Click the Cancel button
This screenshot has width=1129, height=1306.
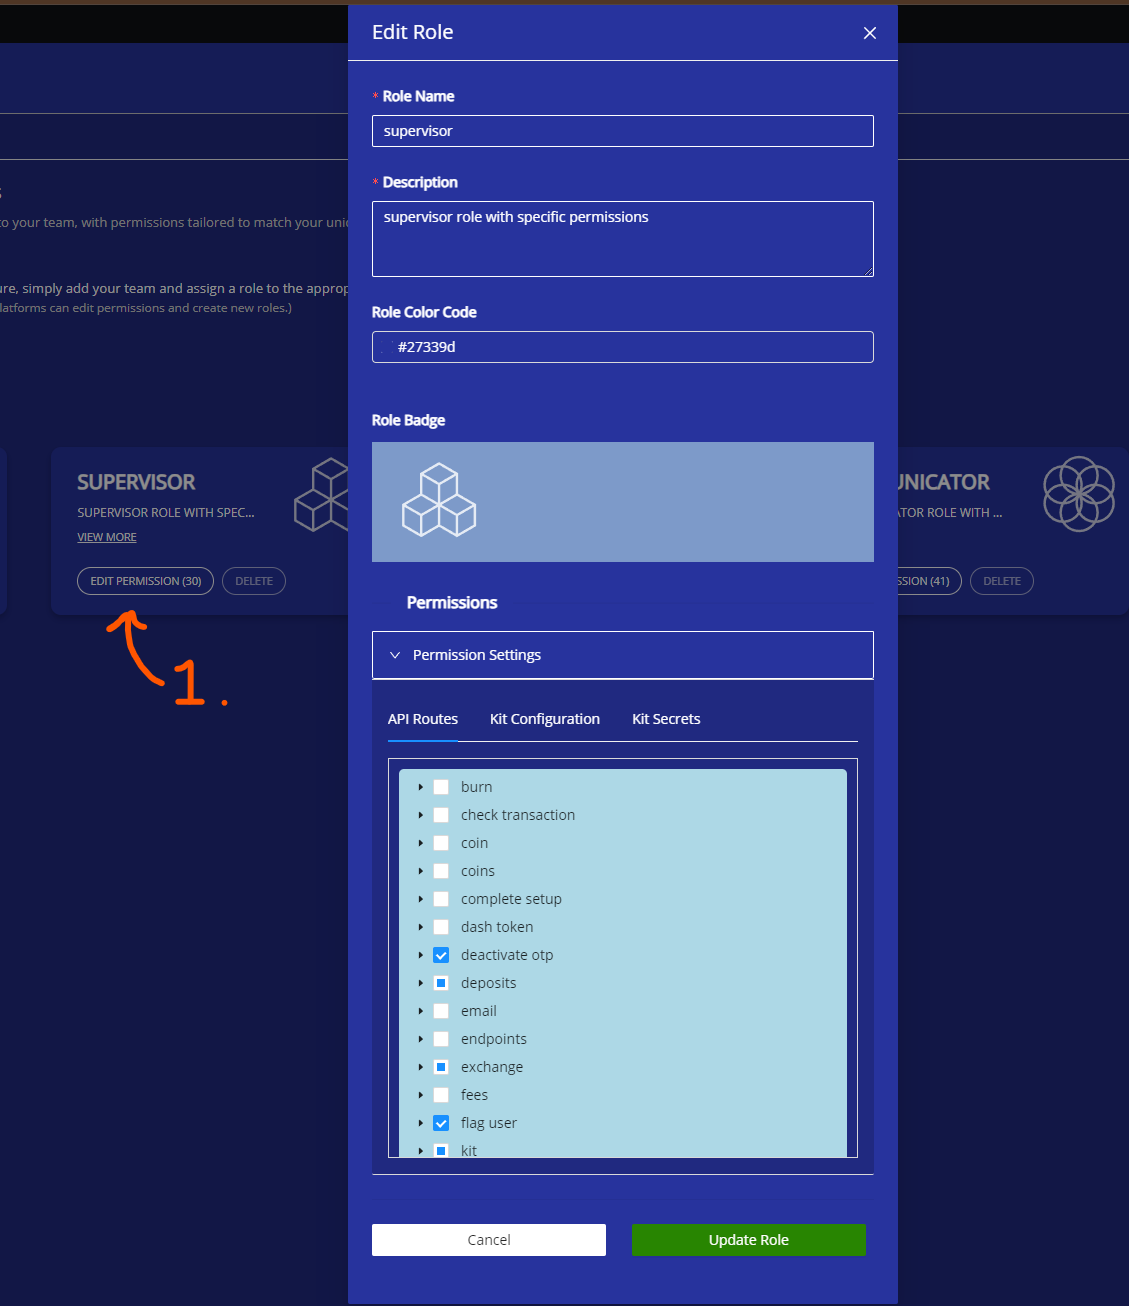pos(488,1240)
